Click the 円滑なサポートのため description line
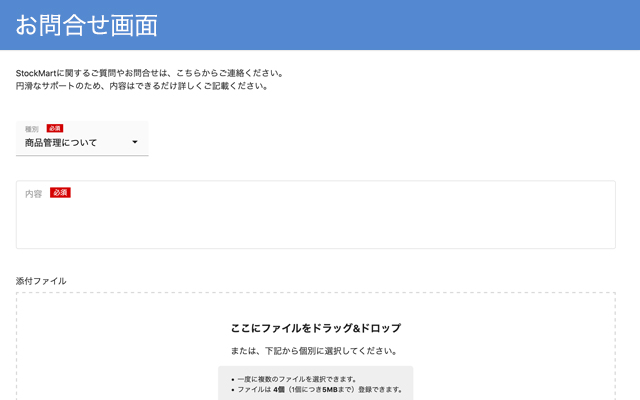Viewport: 640px width, 400px height. [x=142, y=86]
